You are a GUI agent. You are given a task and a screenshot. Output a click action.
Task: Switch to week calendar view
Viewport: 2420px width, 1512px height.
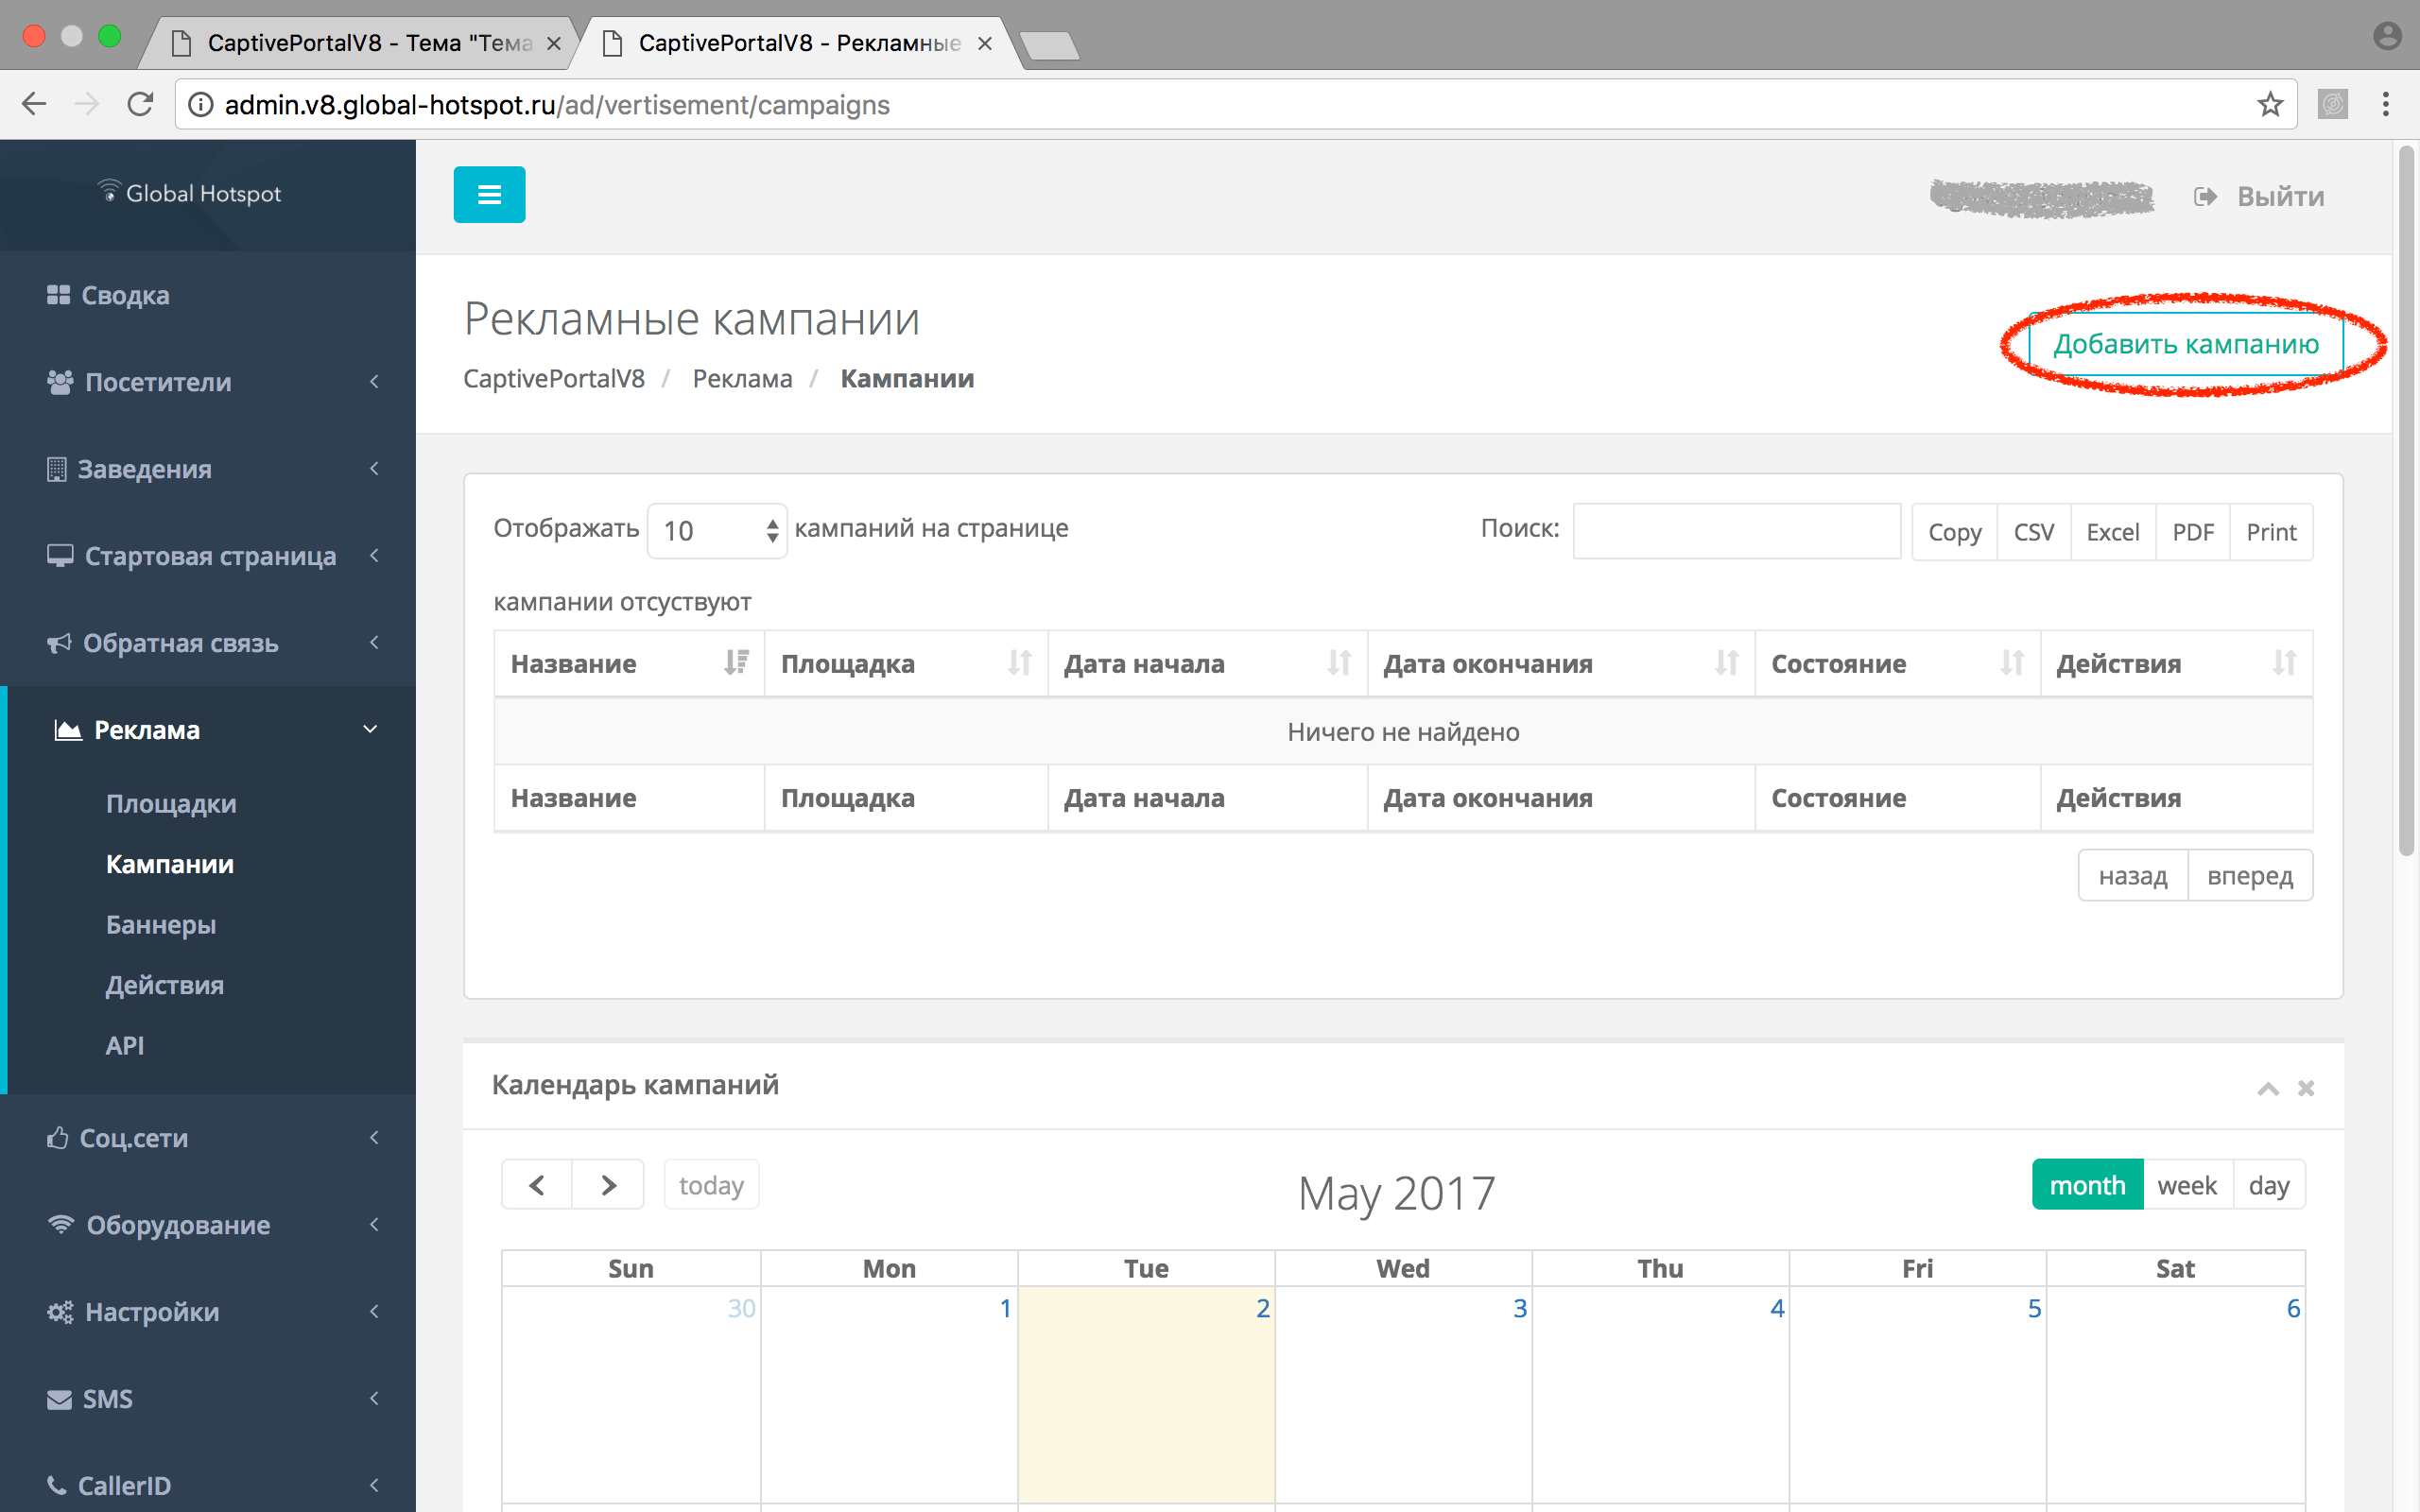[2183, 1184]
